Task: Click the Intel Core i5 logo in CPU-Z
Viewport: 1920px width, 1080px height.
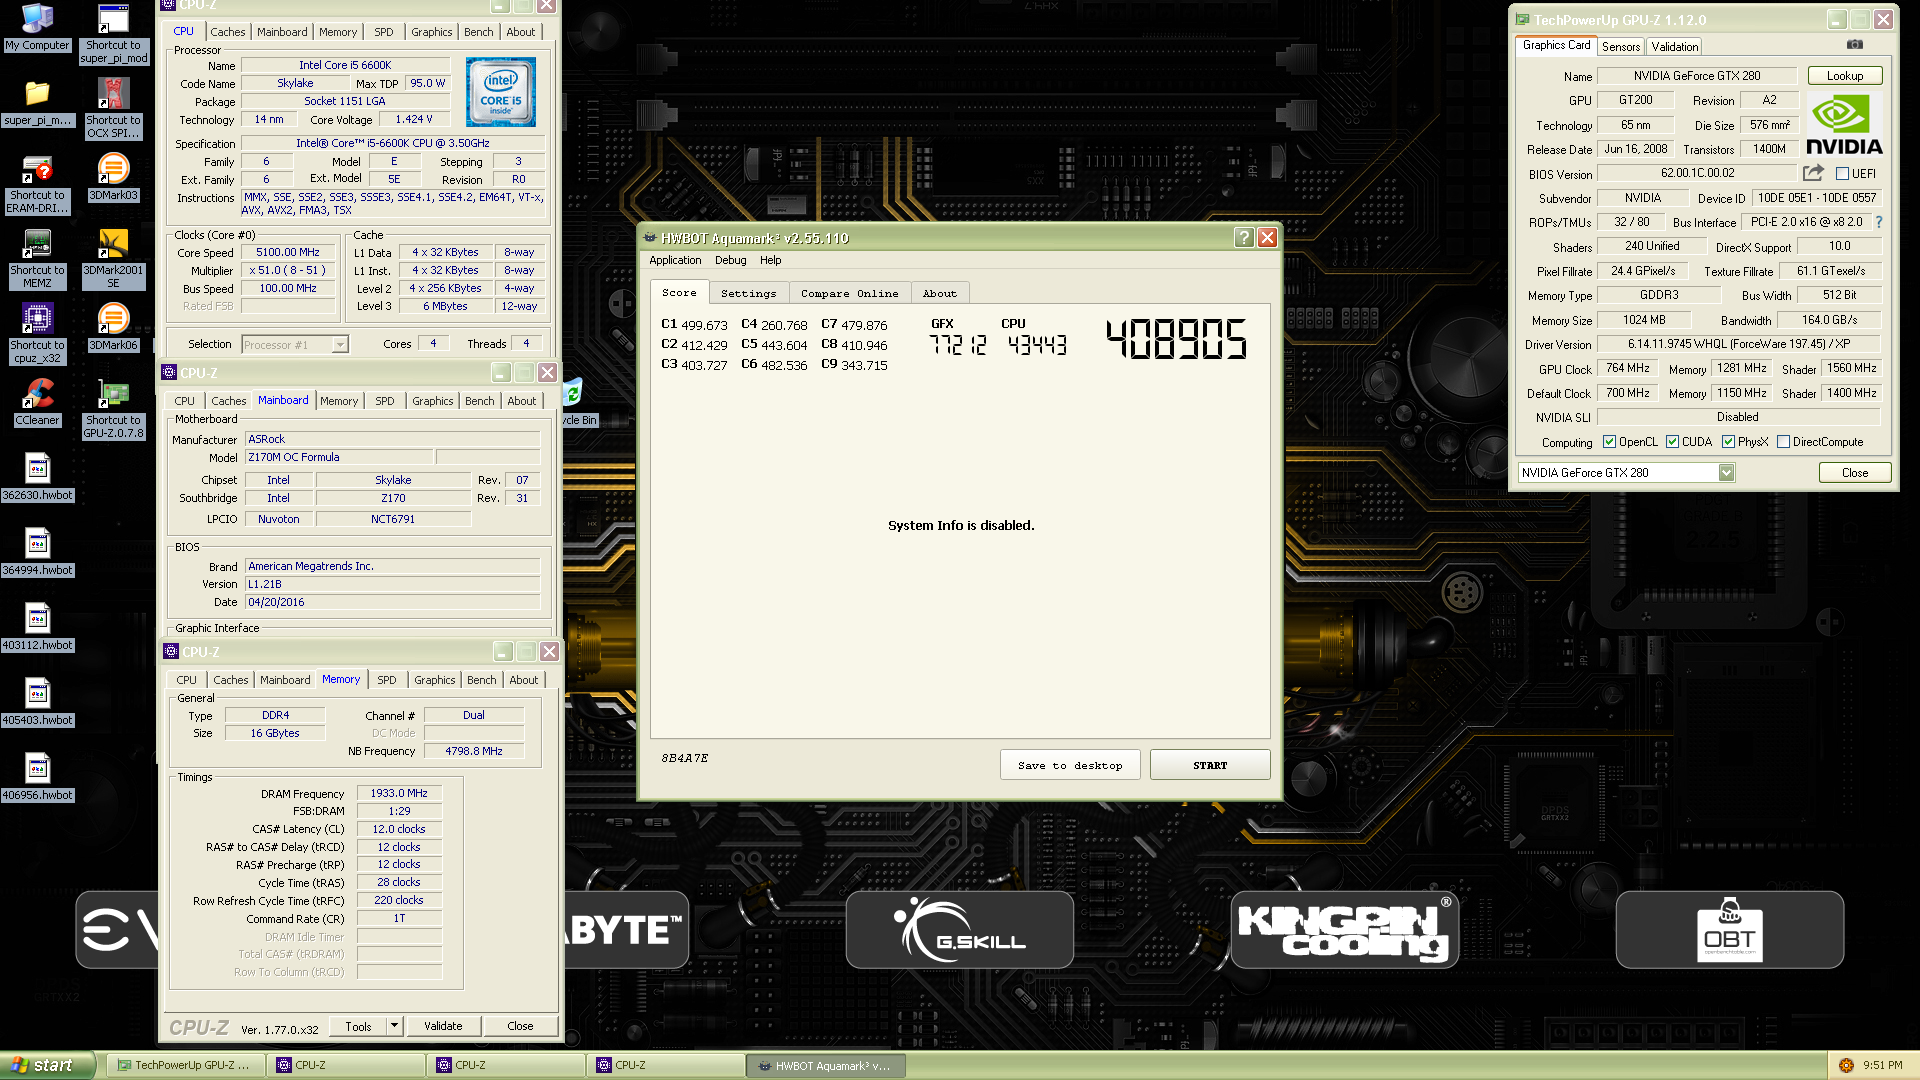Action: point(501,91)
